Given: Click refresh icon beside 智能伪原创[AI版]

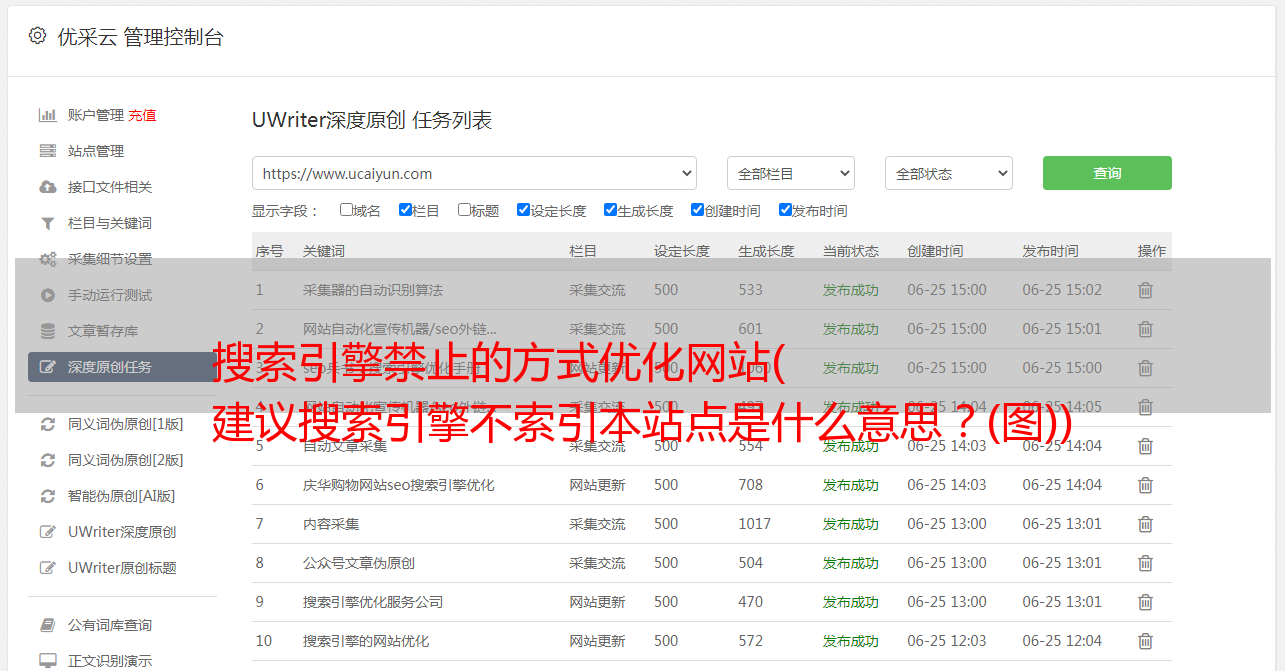Looking at the screenshot, I should coord(47,496).
